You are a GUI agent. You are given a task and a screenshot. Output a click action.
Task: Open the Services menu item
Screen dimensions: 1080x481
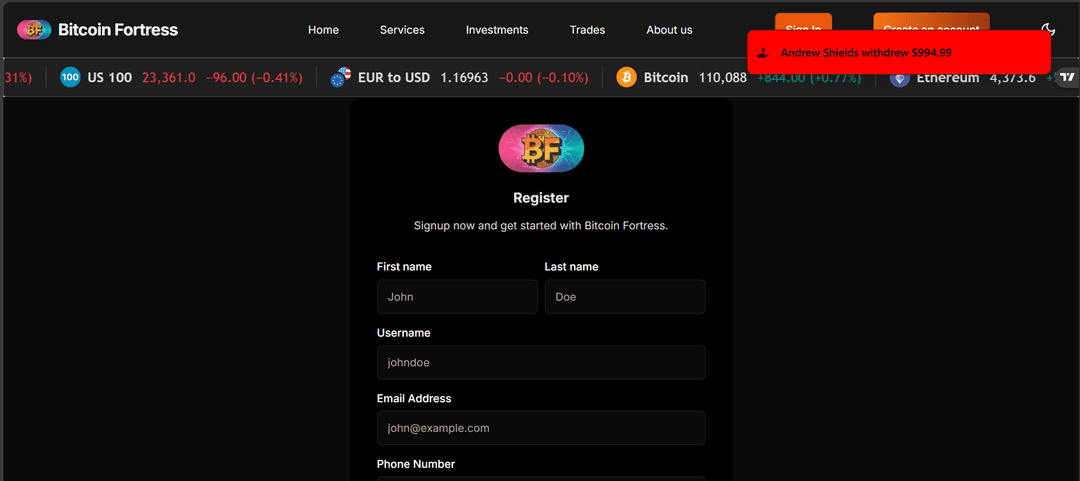[402, 30]
